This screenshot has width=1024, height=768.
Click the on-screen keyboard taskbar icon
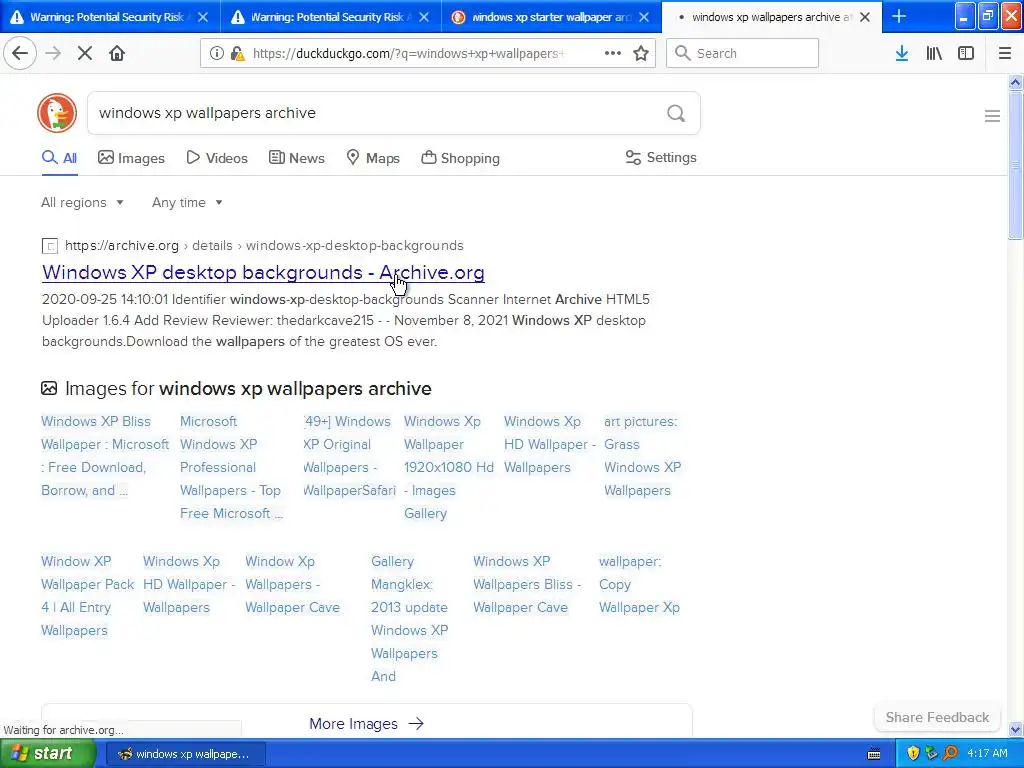[874, 754]
